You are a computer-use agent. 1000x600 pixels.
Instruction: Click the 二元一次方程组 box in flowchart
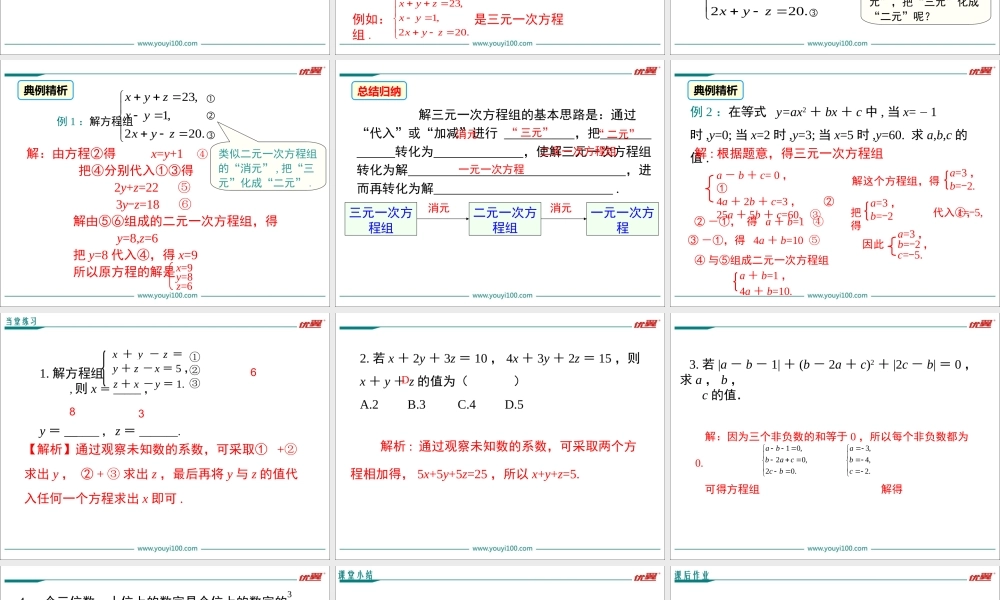pyautogui.click(x=504, y=218)
